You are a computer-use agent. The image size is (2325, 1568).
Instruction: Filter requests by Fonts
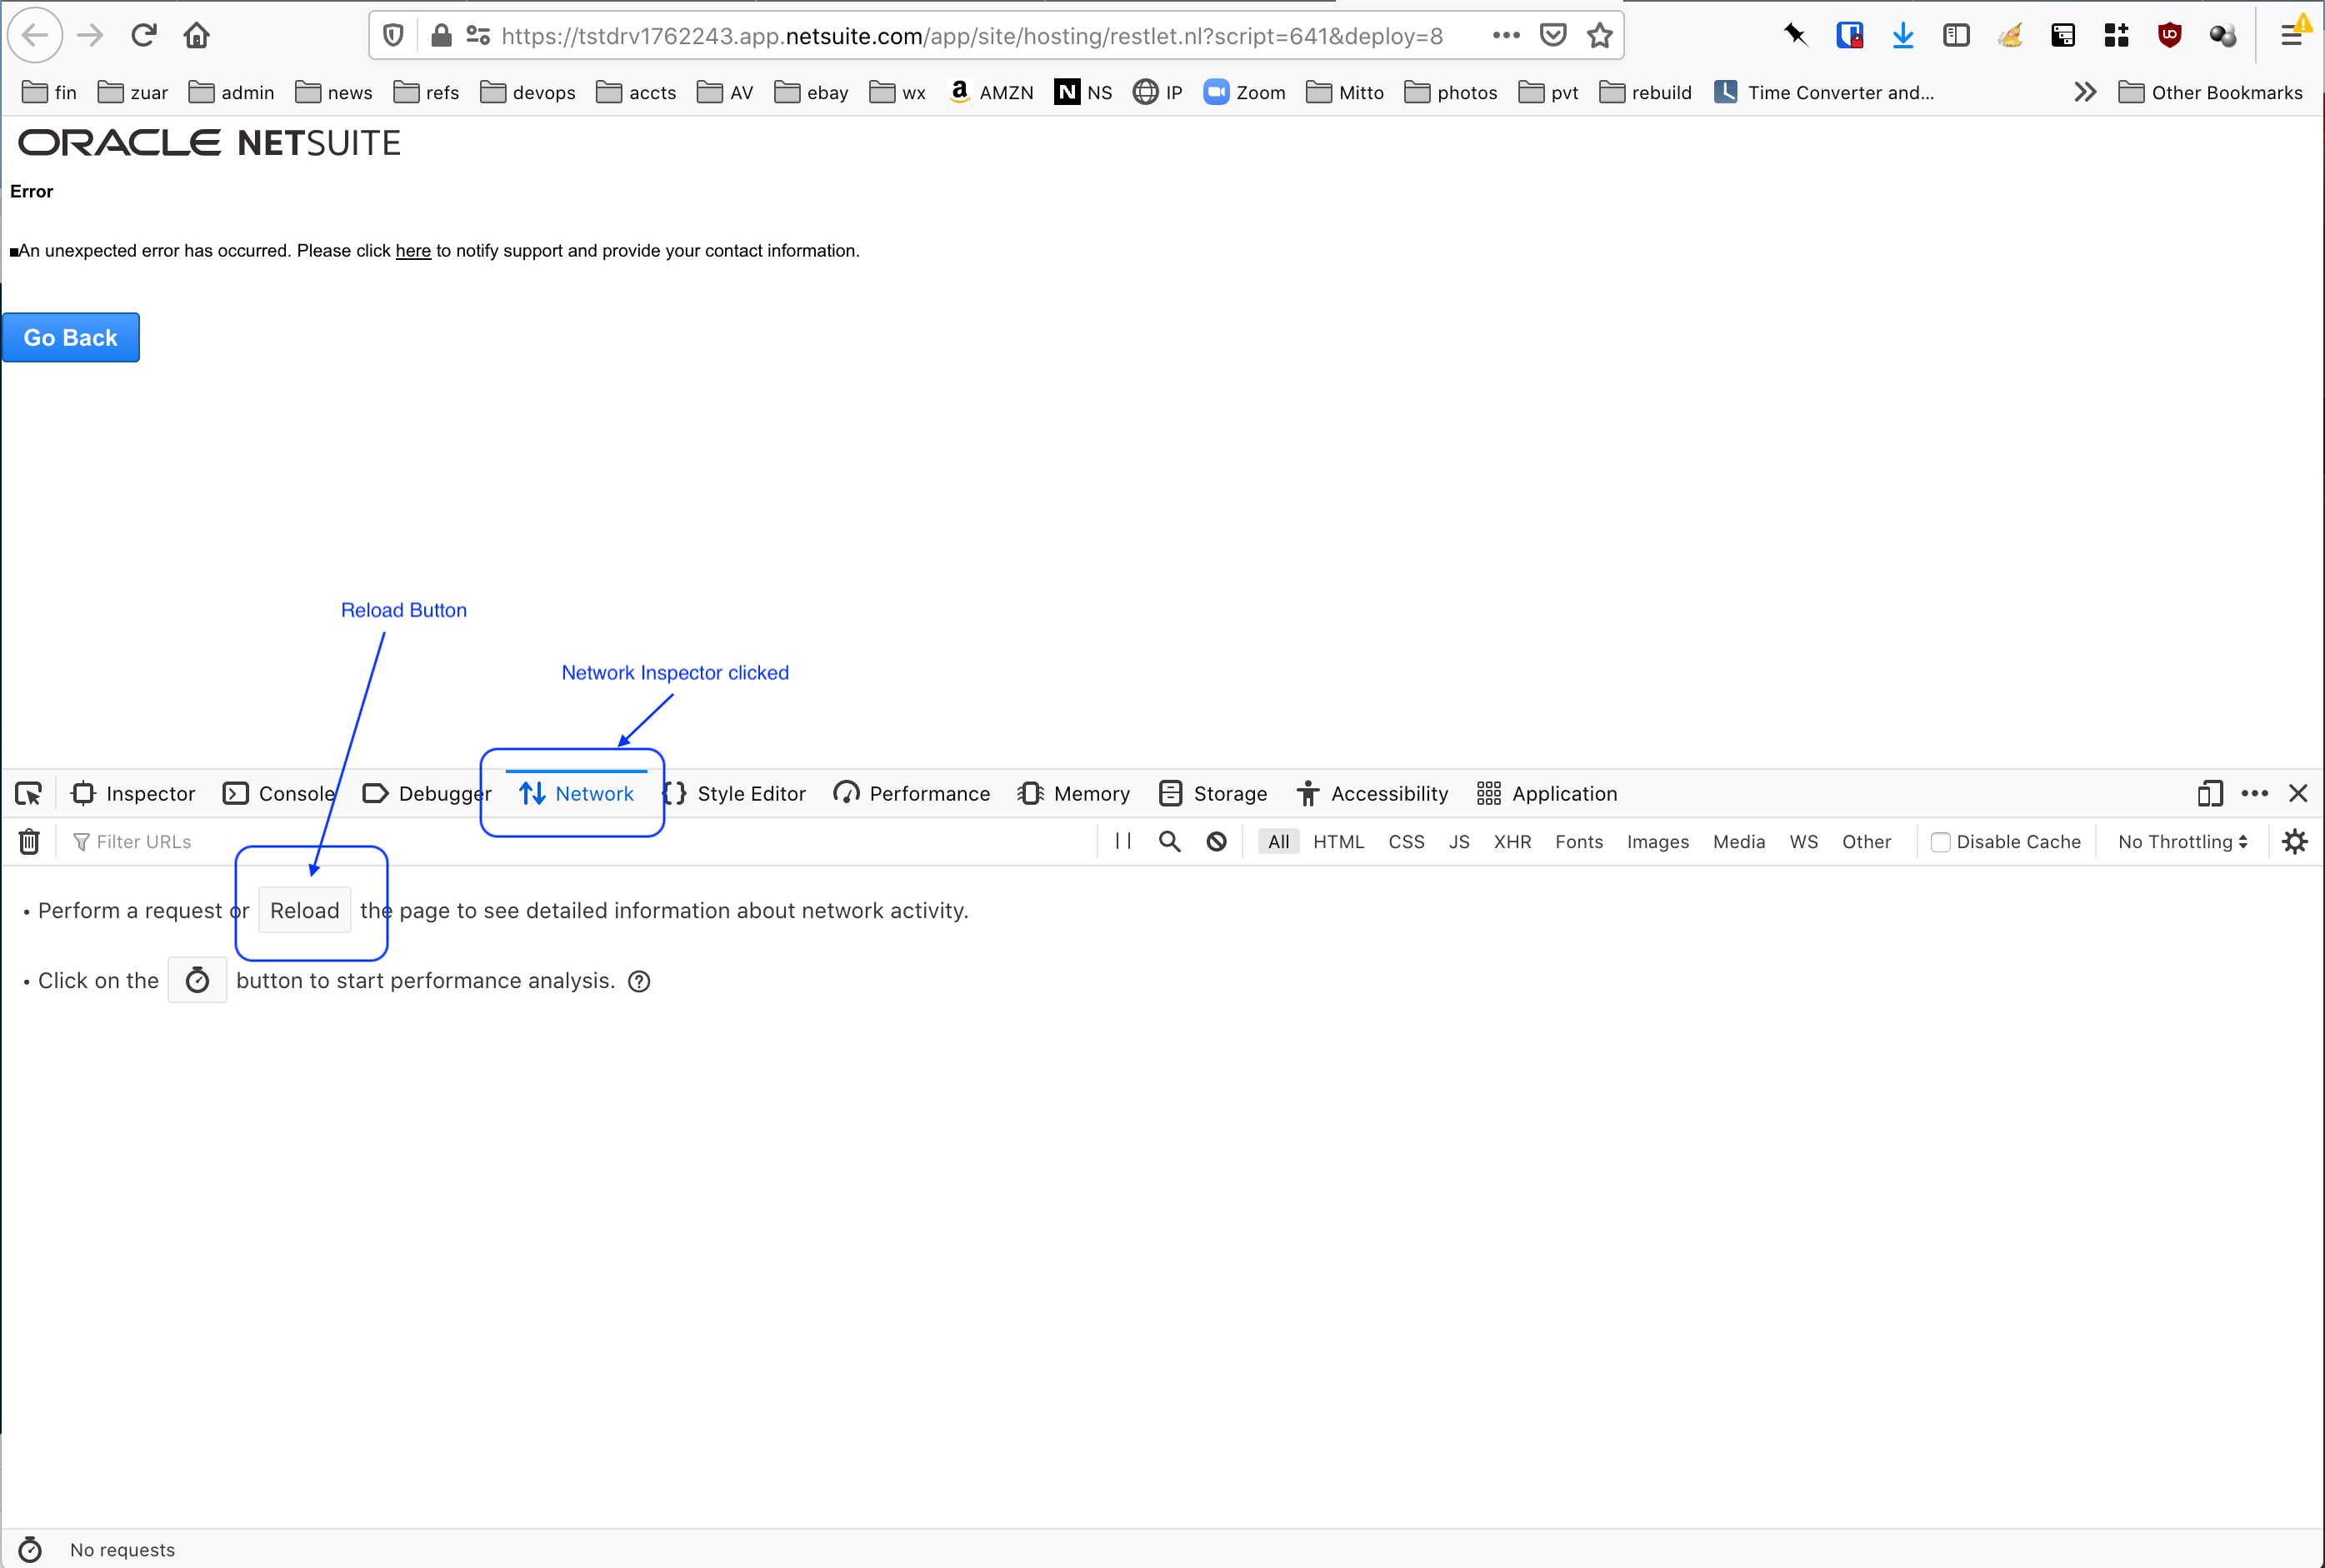click(x=1579, y=842)
